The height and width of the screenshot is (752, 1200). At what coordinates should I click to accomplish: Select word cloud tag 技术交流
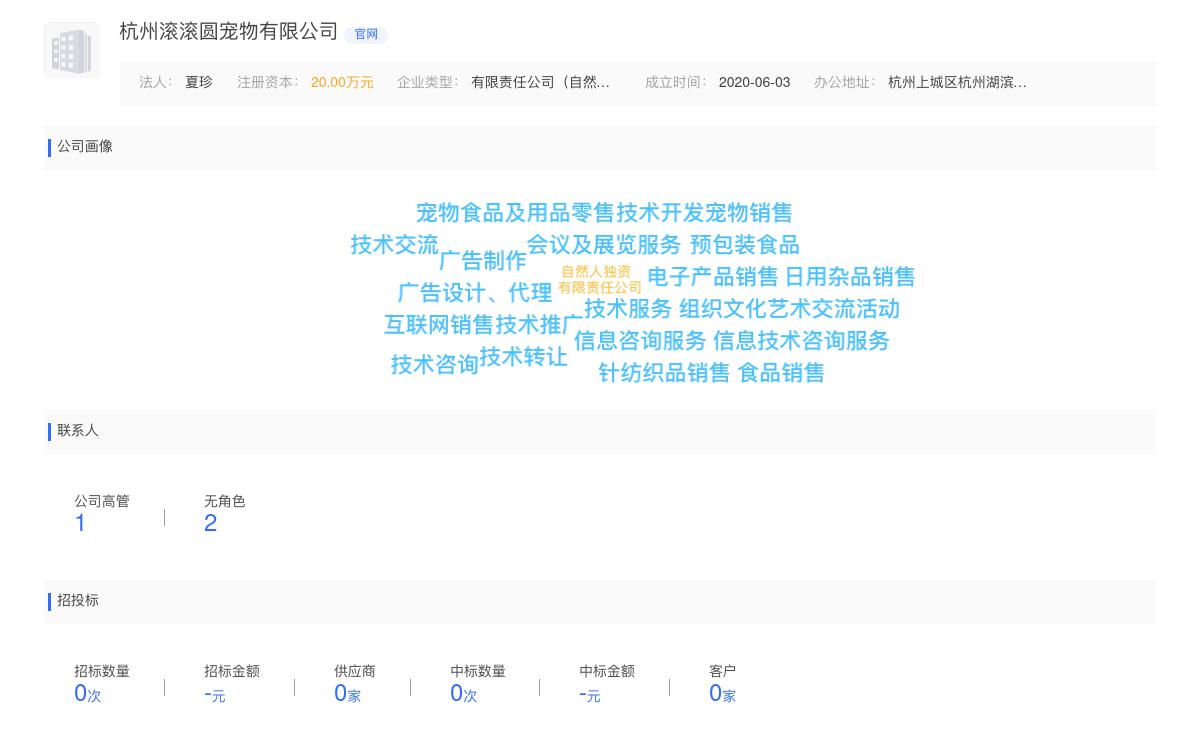click(394, 245)
